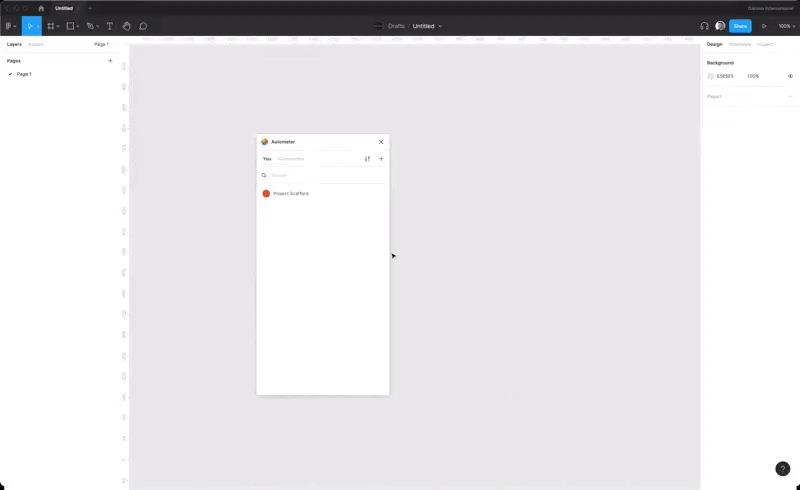Click the Automator search magnifier icon
This screenshot has width=800, height=490.
coord(264,175)
